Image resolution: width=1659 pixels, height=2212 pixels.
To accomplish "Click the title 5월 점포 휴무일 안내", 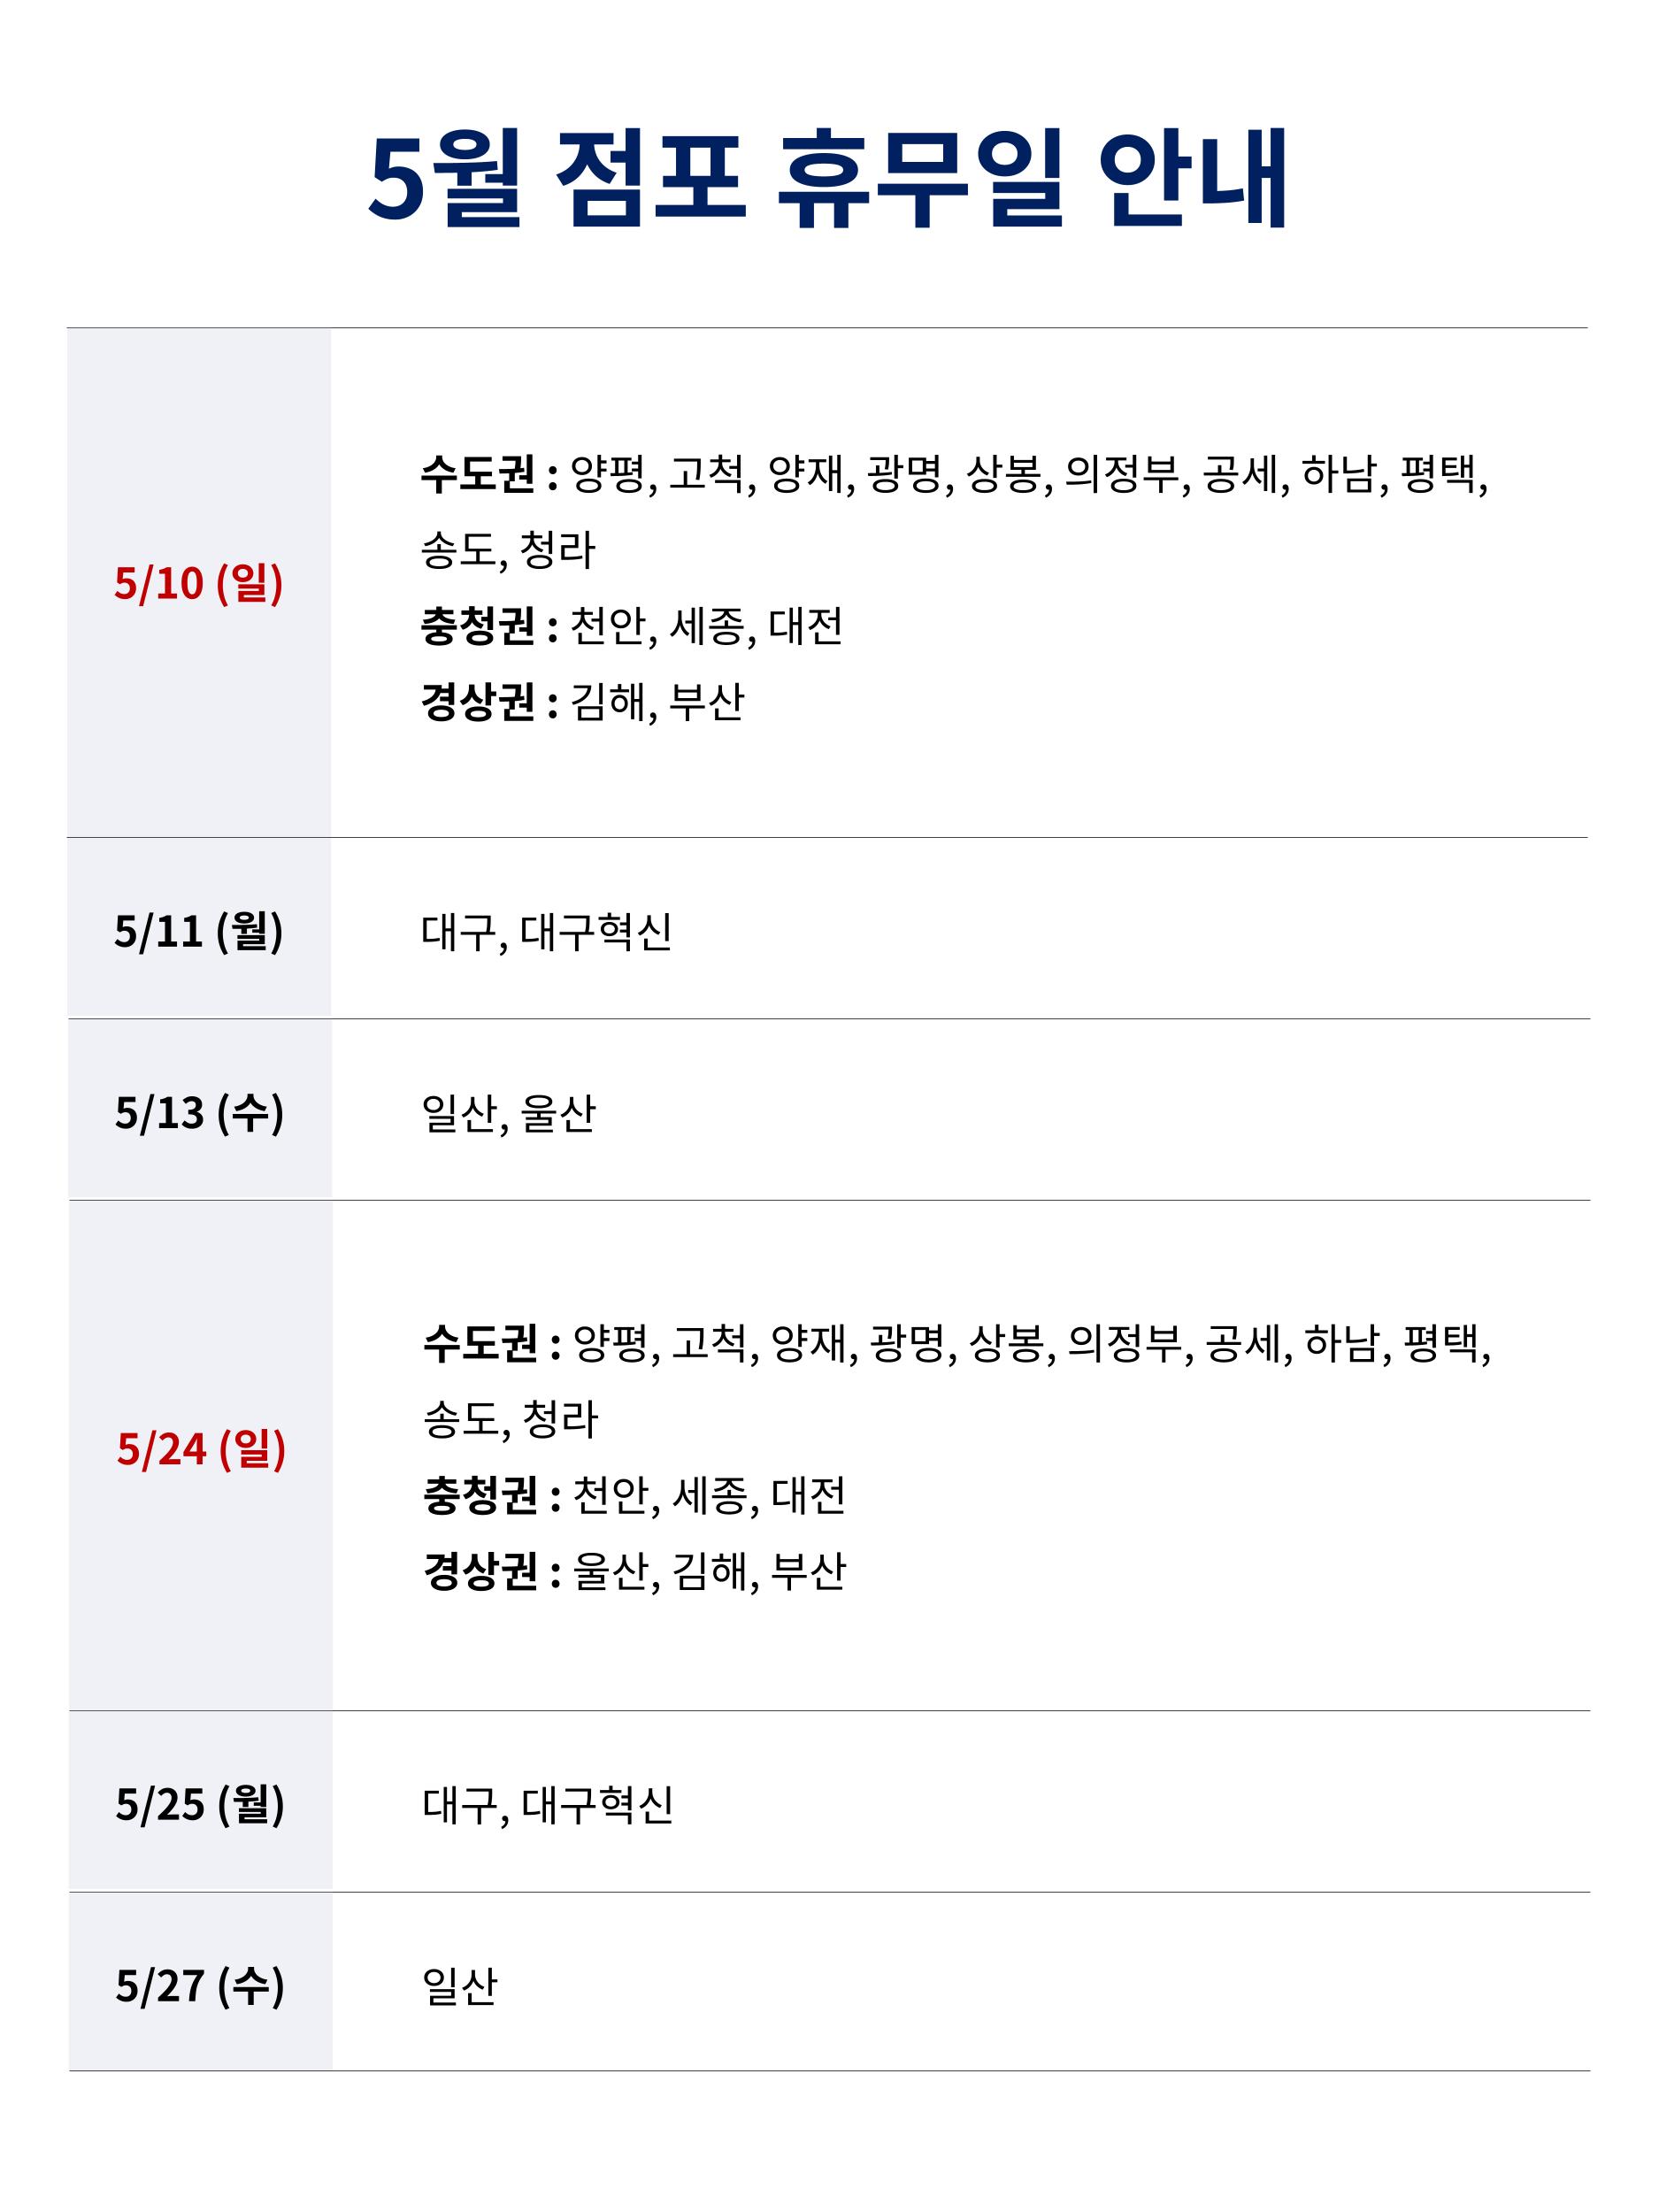I will [828, 180].
